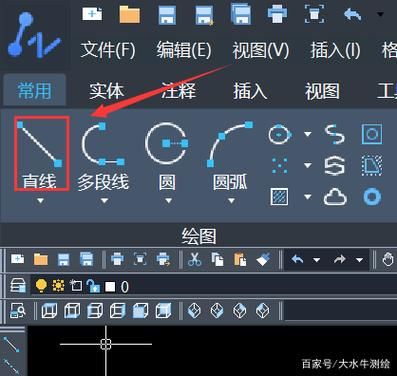This screenshot has height=376, width=397.
Task: Open dropdown arrow next to points tool
Action: click(x=308, y=165)
